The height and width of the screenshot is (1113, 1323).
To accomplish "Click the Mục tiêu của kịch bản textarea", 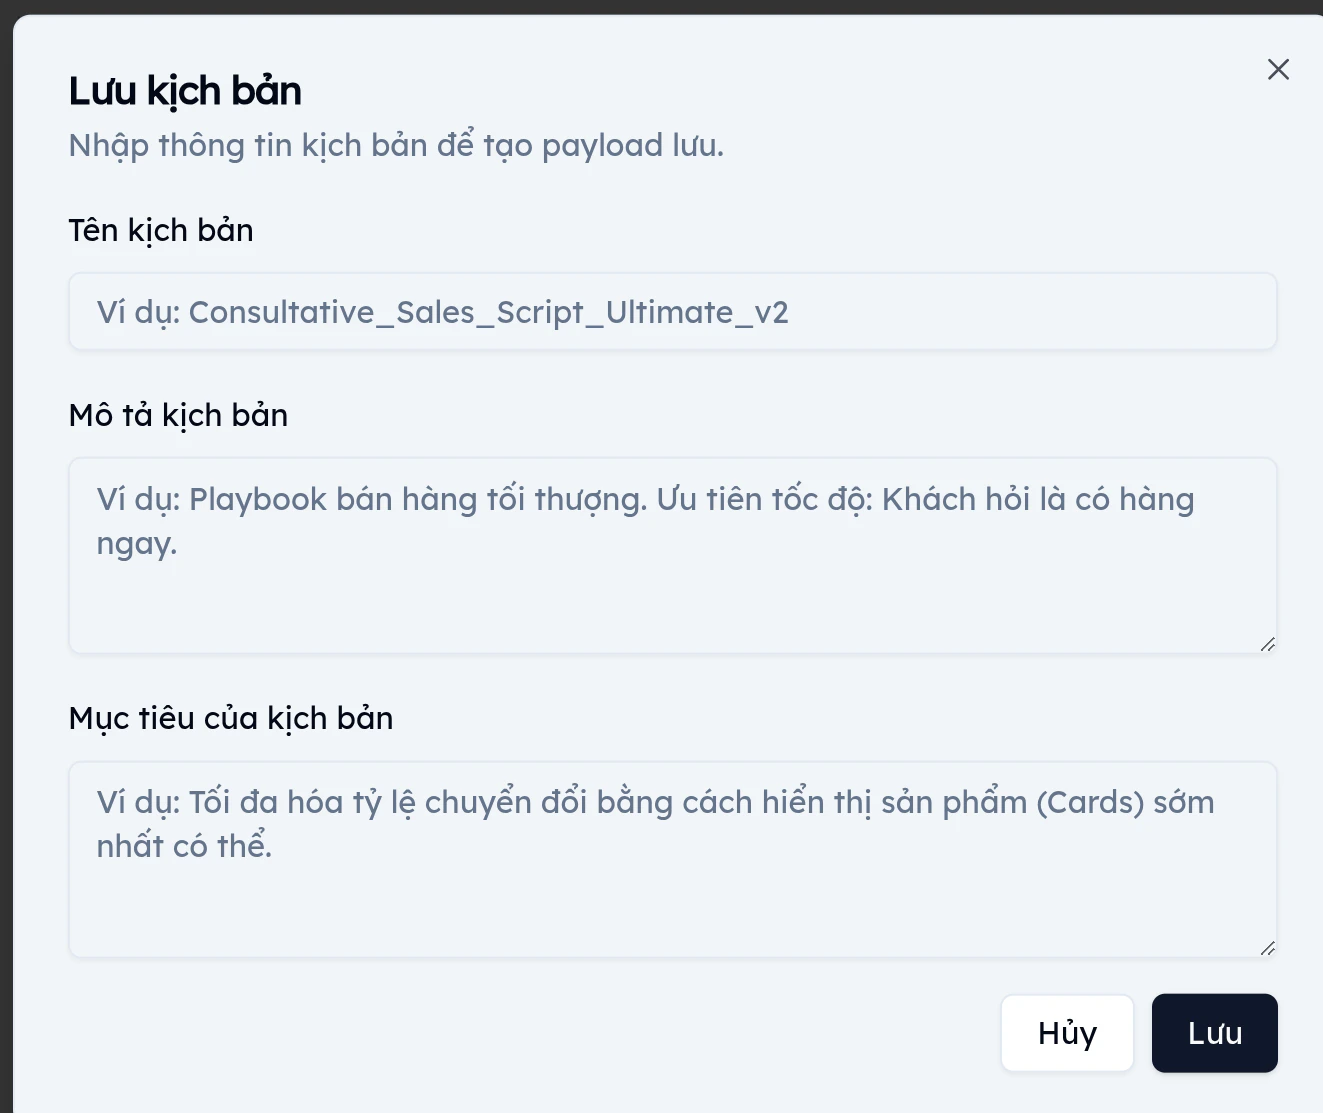I will pyautogui.click(x=672, y=860).
